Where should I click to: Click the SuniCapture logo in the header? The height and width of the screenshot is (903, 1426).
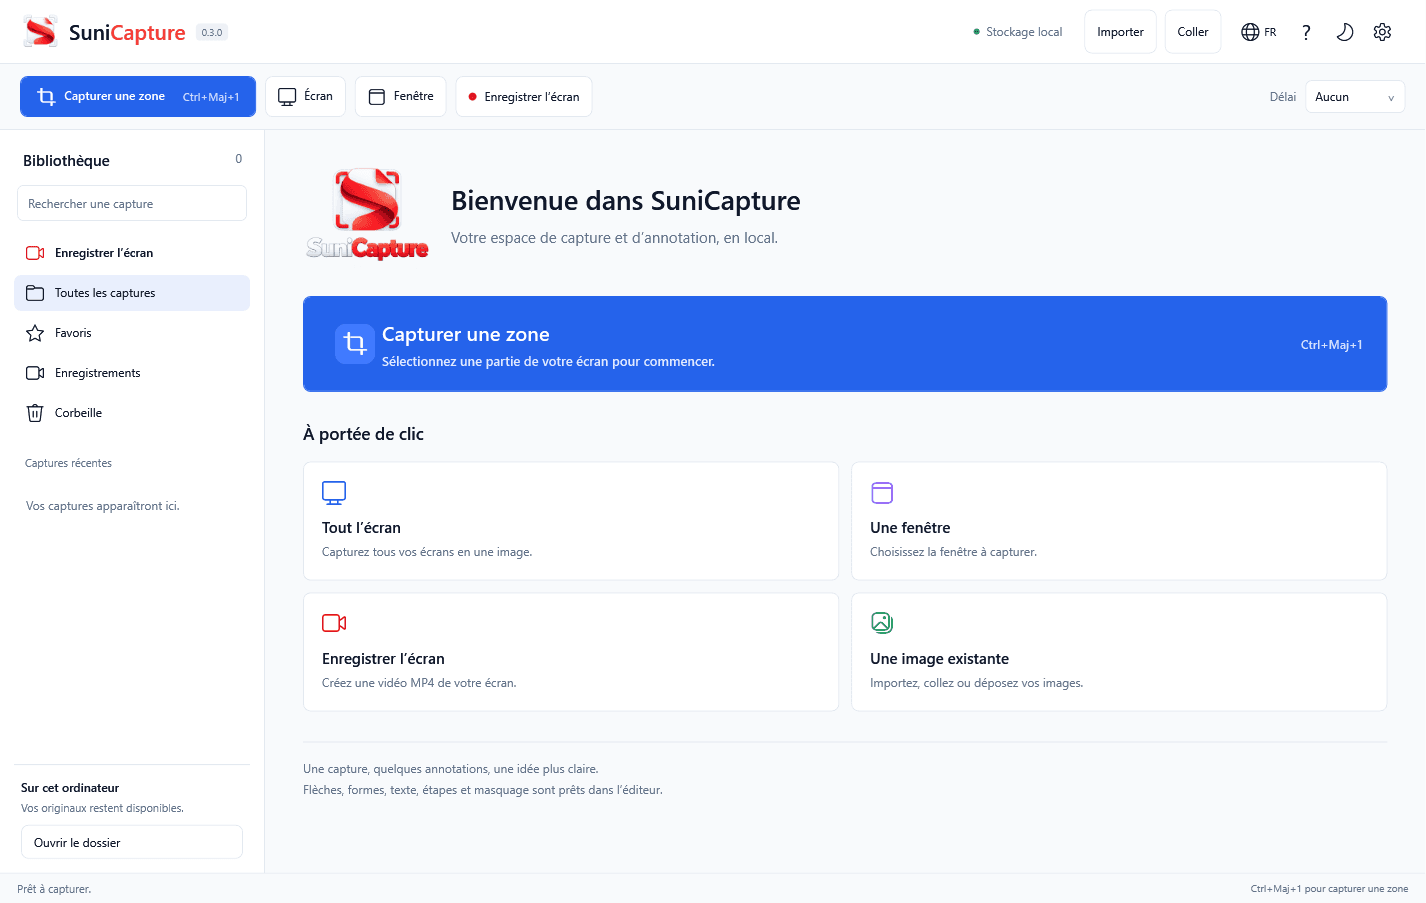41,32
